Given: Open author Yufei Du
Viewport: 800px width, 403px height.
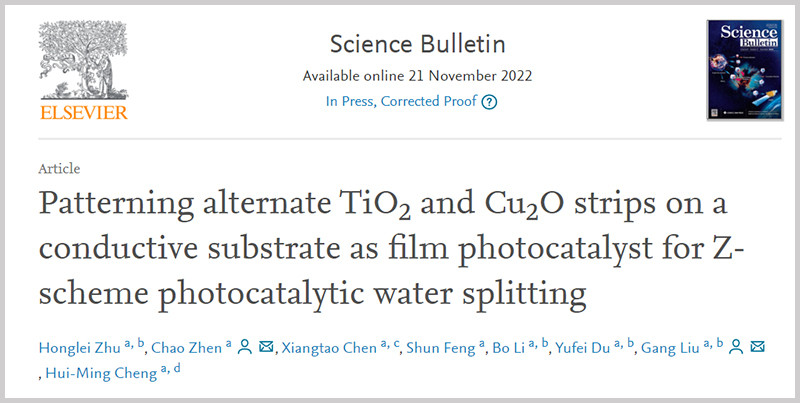Looking at the screenshot, I should [583, 348].
